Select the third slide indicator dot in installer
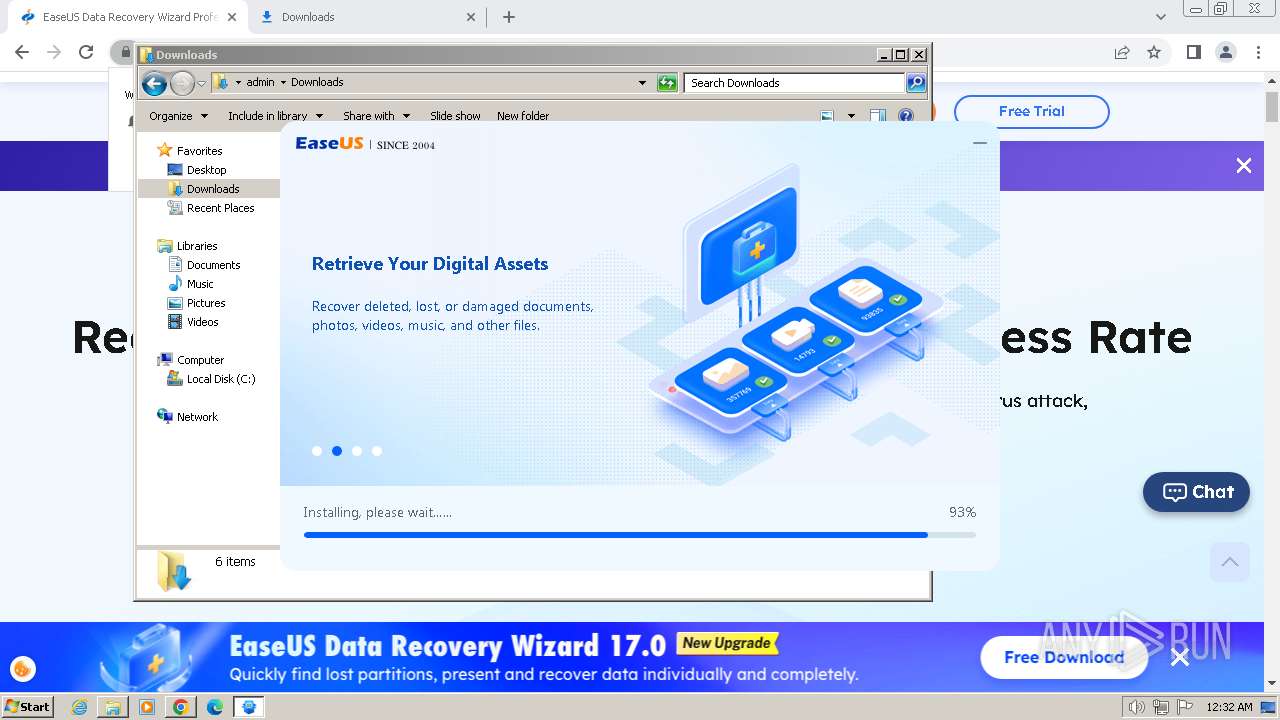 tap(357, 451)
